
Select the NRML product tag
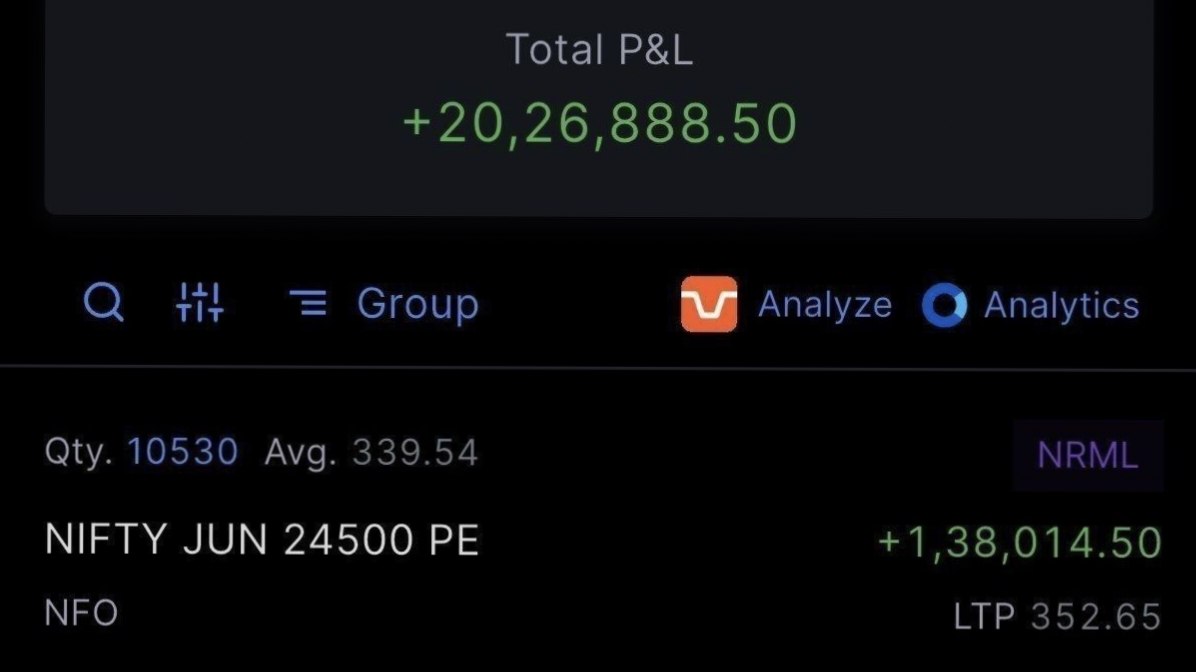(1088, 455)
